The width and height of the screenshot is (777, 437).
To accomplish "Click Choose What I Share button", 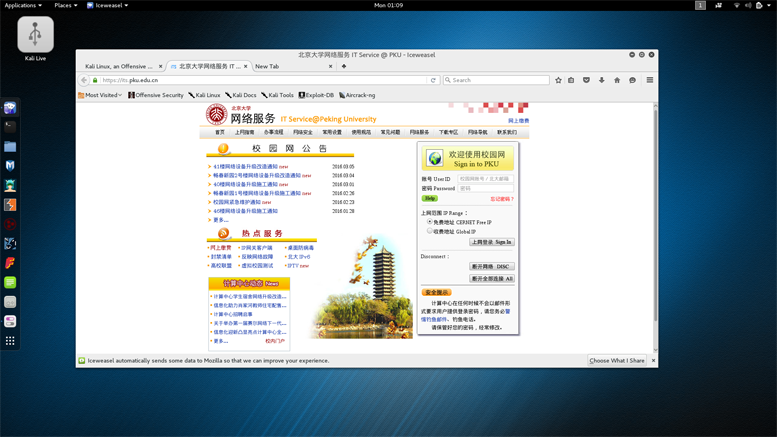I will click(617, 360).
